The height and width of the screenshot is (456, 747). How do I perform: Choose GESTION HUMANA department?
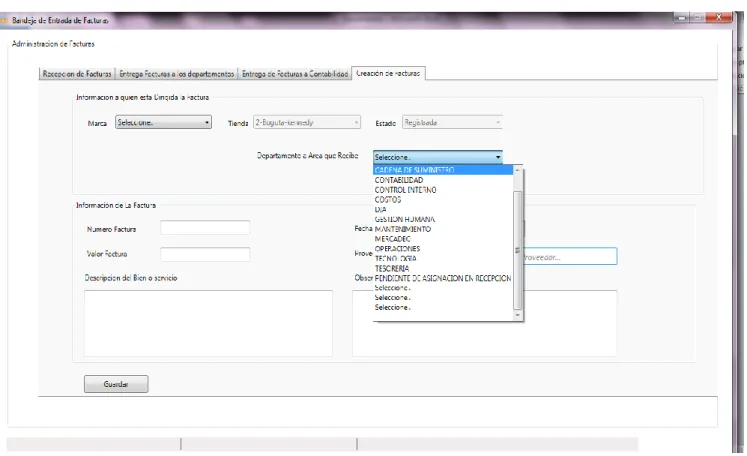pyautogui.click(x=443, y=219)
